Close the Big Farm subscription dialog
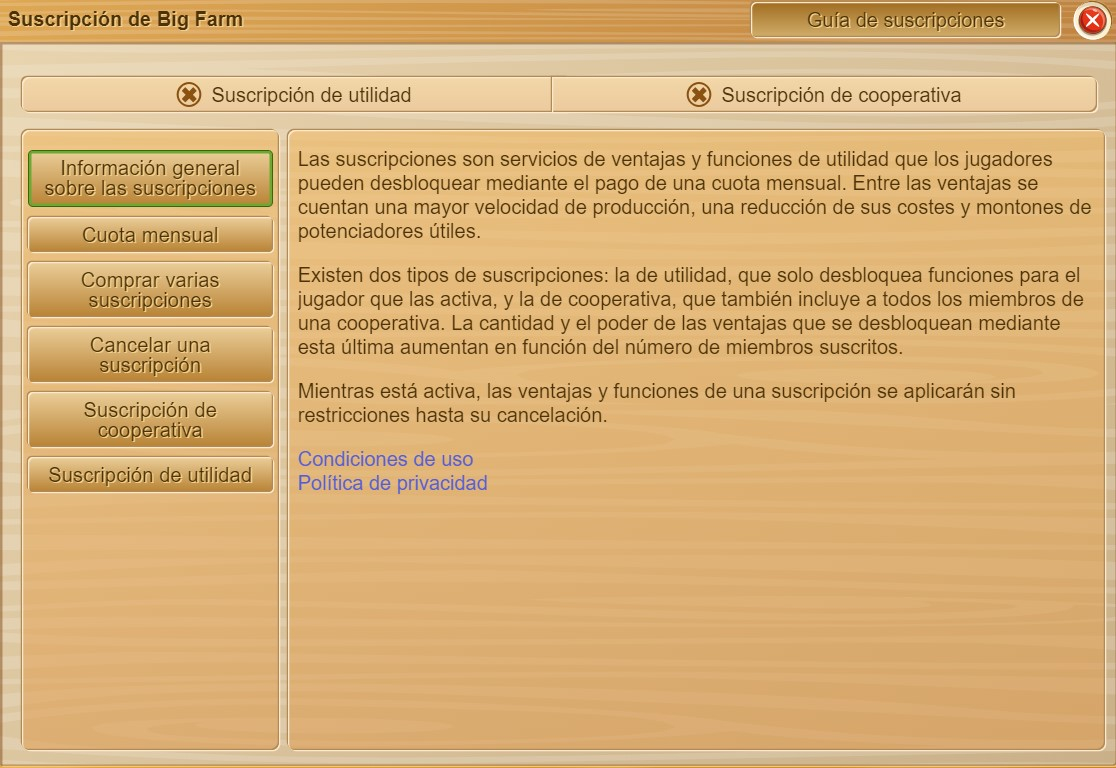Image resolution: width=1116 pixels, height=768 pixels. [x=1092, y=20]
